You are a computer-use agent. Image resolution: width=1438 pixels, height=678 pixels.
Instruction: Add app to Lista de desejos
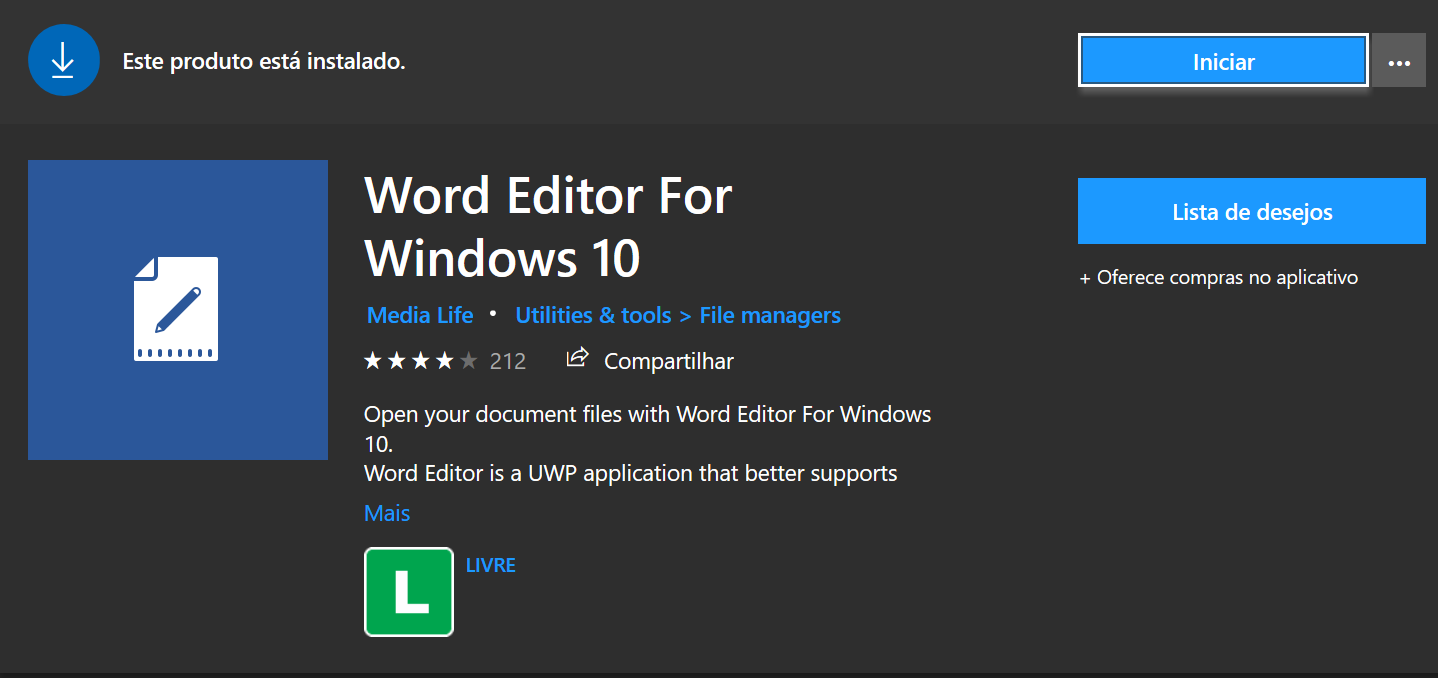point(1251,212)
